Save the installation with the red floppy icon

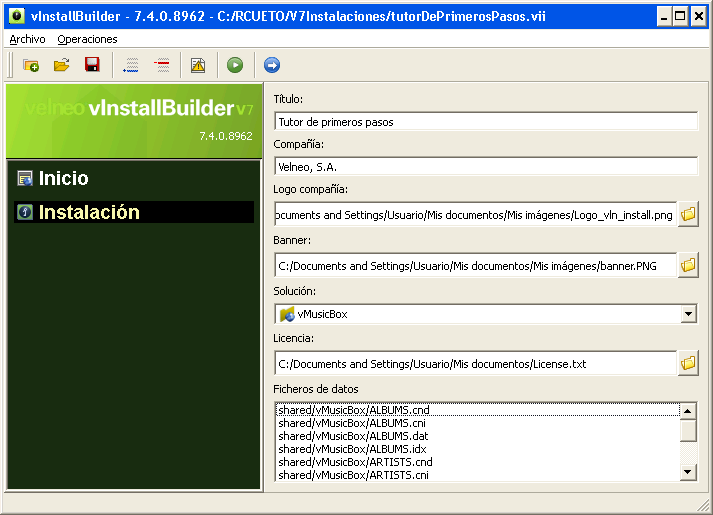click(x=92, y=65)
